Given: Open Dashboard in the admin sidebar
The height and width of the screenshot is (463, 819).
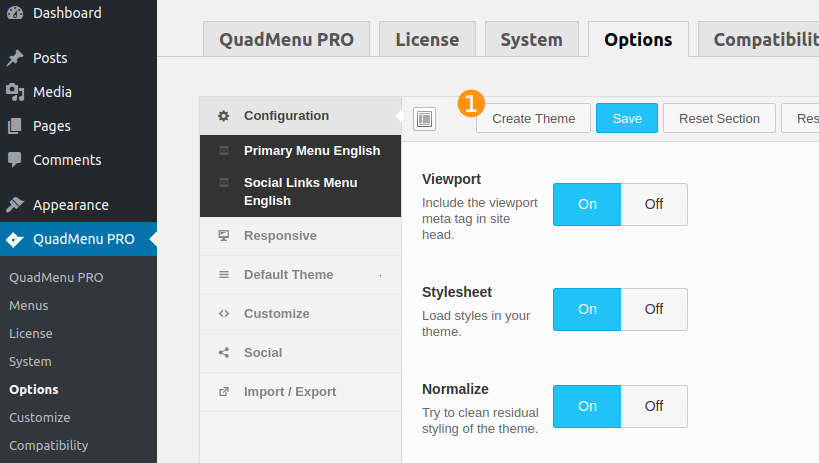Looking at the screenshot, I should tap(78, 13).
